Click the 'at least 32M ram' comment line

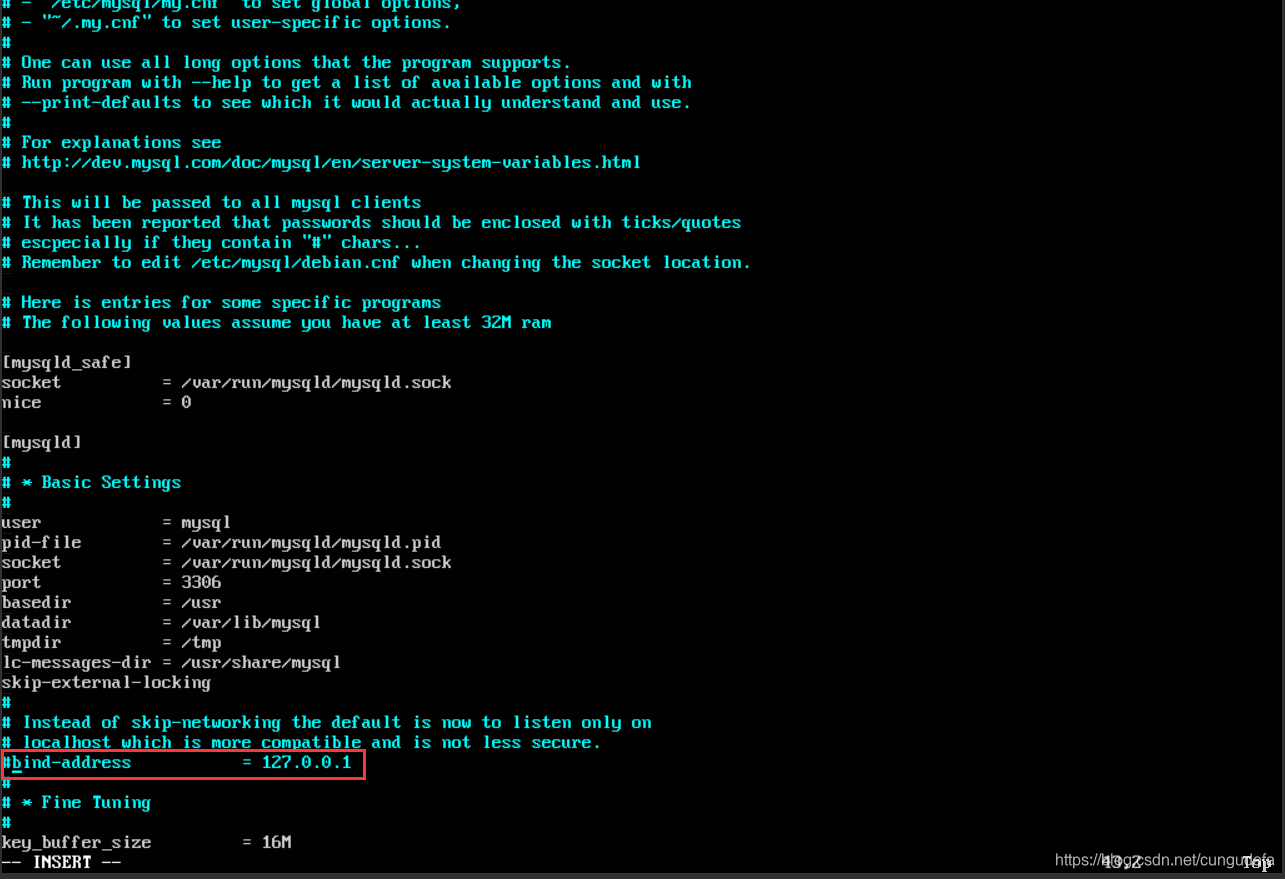[x=277, y=323]
